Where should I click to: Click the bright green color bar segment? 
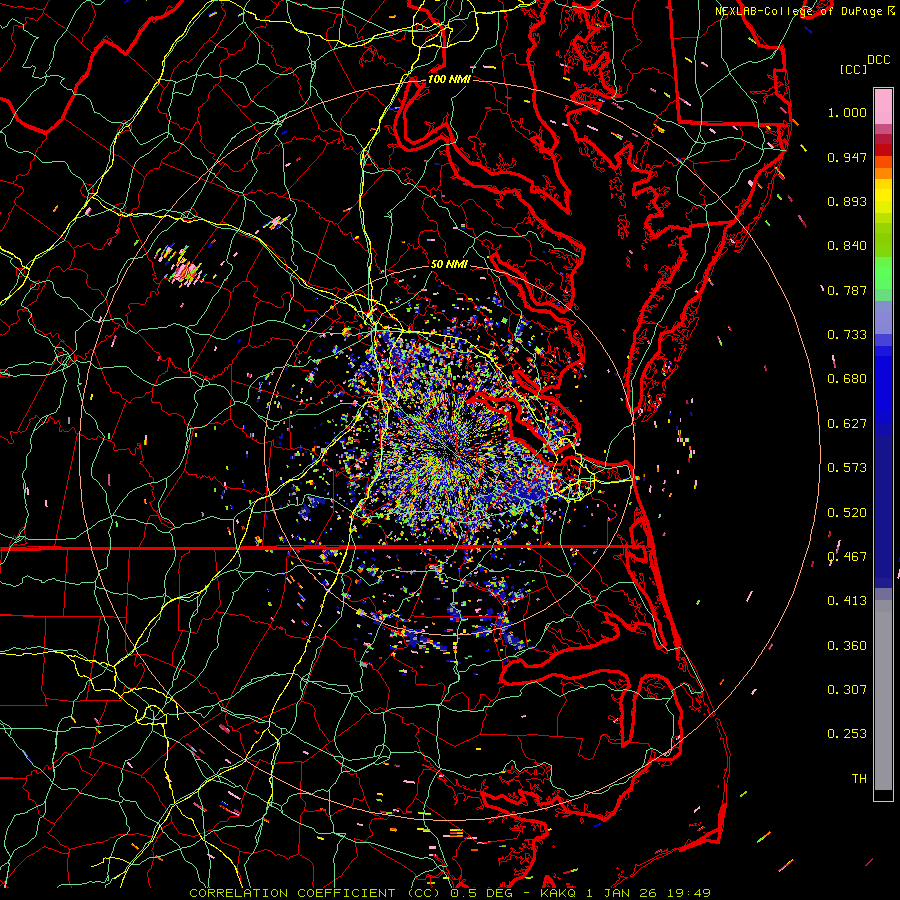(883, 273)
